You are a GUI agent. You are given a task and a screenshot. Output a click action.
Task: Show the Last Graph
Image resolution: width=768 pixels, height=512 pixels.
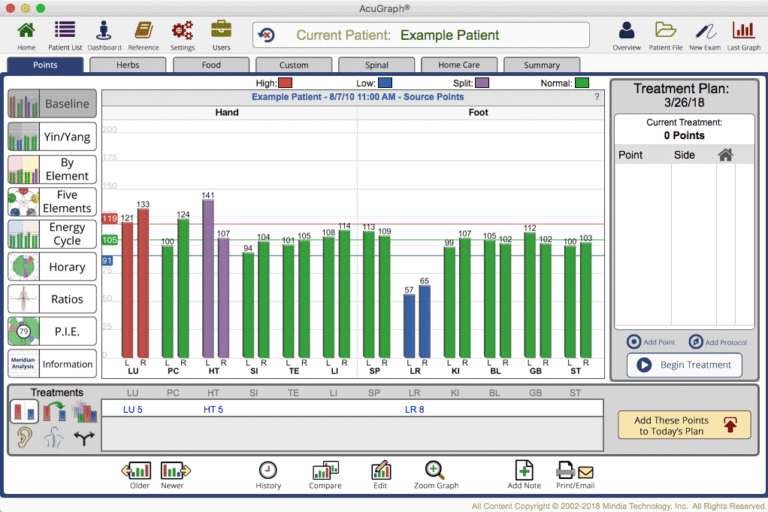tap(743, 30)
